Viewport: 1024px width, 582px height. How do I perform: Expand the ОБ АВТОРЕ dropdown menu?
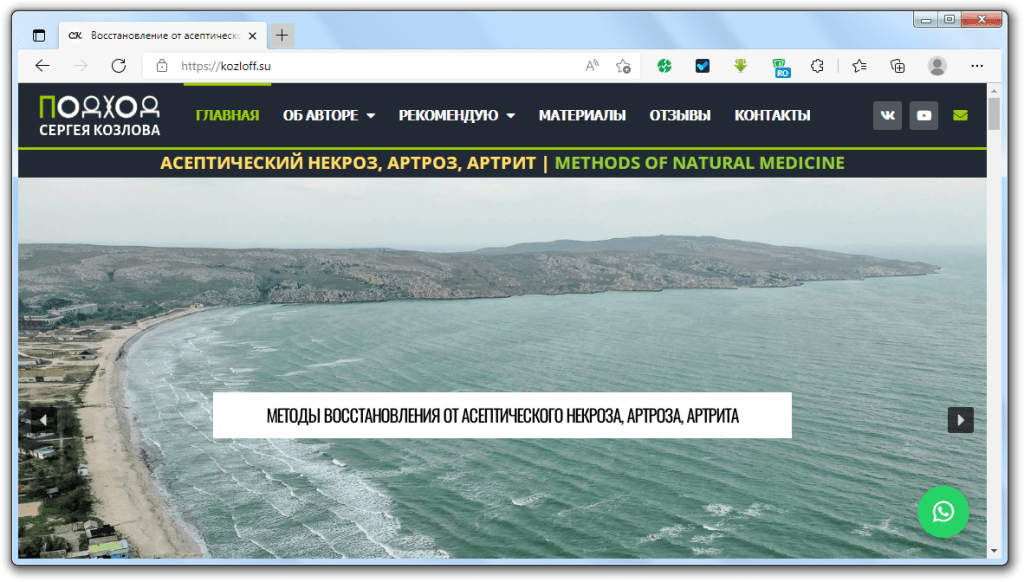(329, 116)
